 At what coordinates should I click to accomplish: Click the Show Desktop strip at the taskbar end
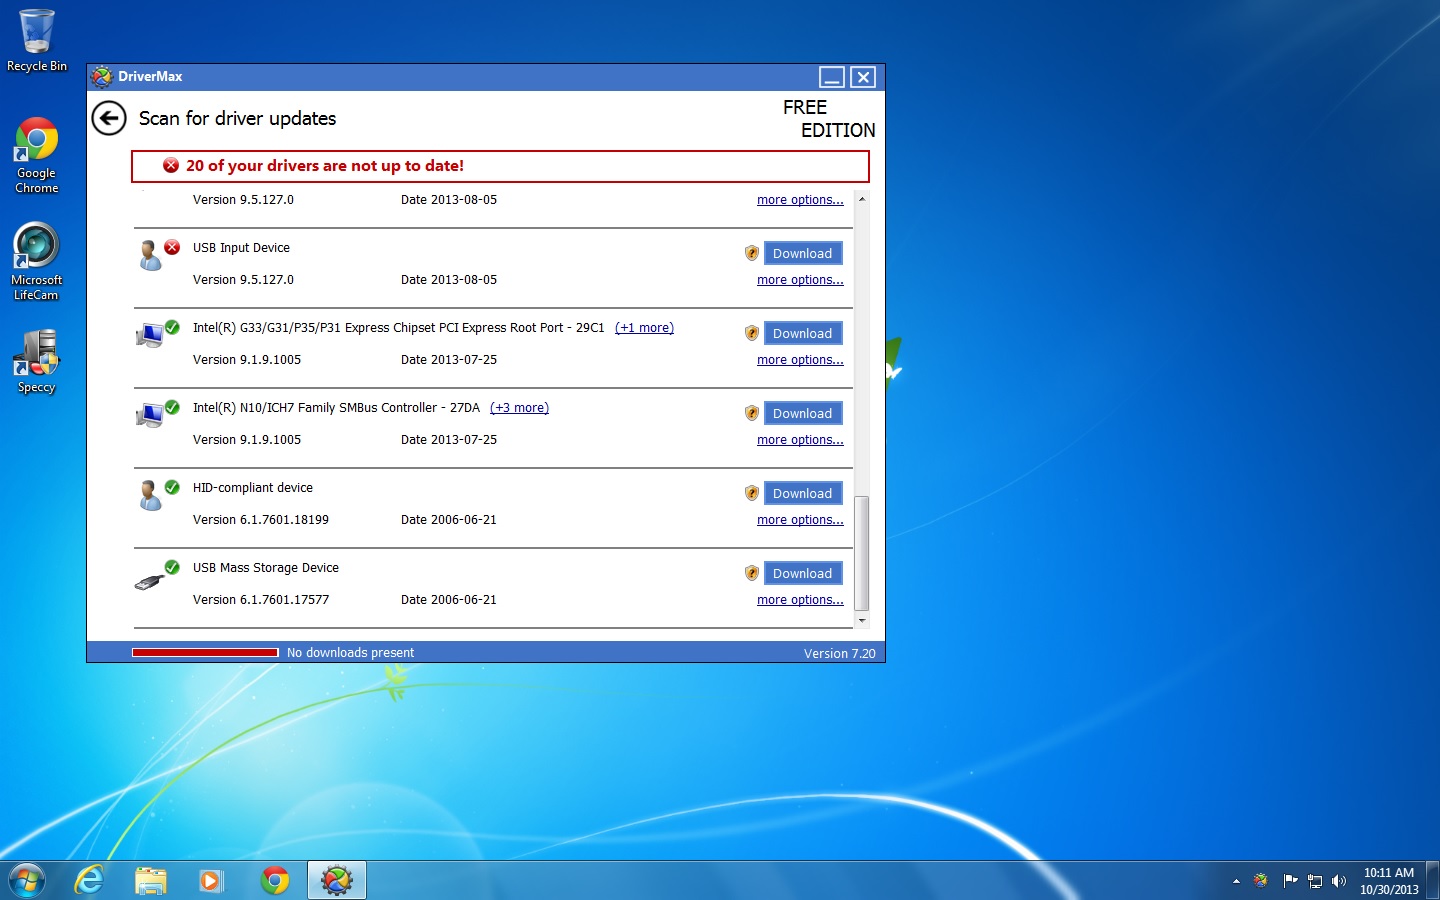(1433, 881)
